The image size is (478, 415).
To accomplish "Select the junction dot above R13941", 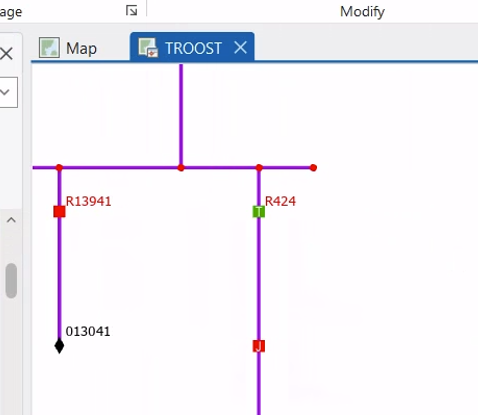I will pyautogui.click(x=59, y=168).
